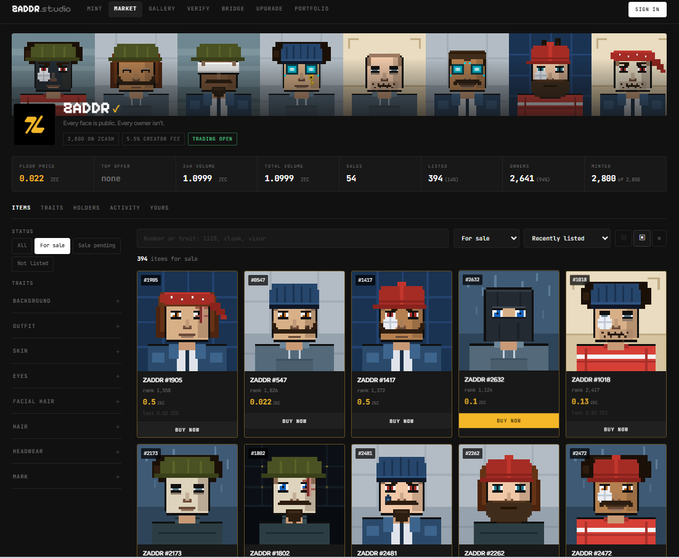Click the Listed count 394
The width and height of the screenshot is (679, 558).
(x=435, y=178)
